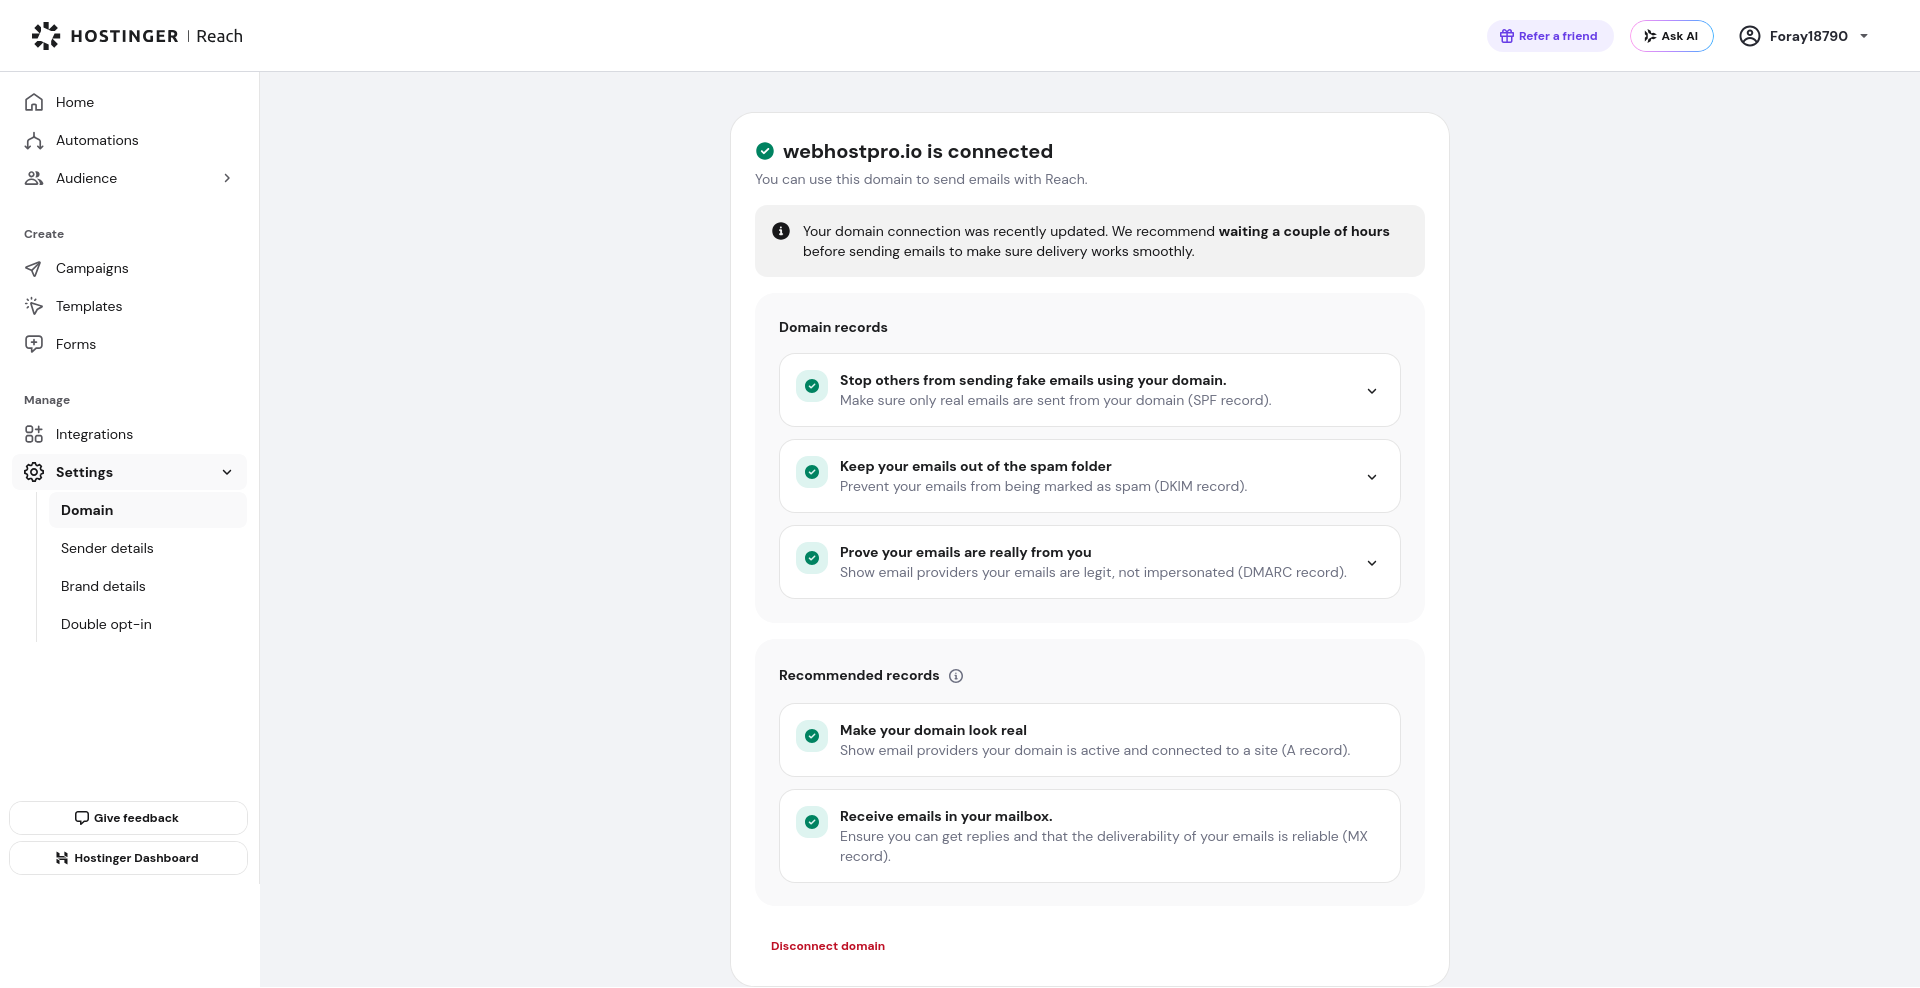Viewport: 1920px width, 988px height.
Task: Click the green check next to domain title
Action: click(x=765, y=151)
